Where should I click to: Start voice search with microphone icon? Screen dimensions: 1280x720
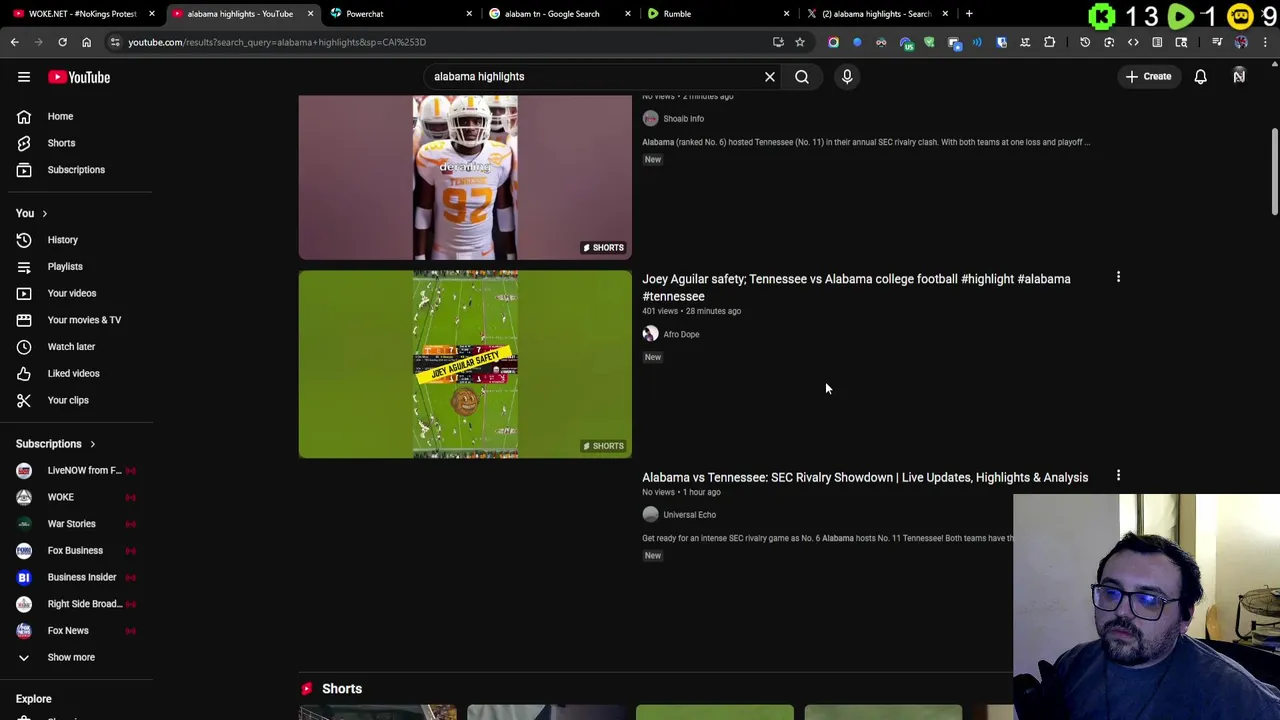click(847, 76)
